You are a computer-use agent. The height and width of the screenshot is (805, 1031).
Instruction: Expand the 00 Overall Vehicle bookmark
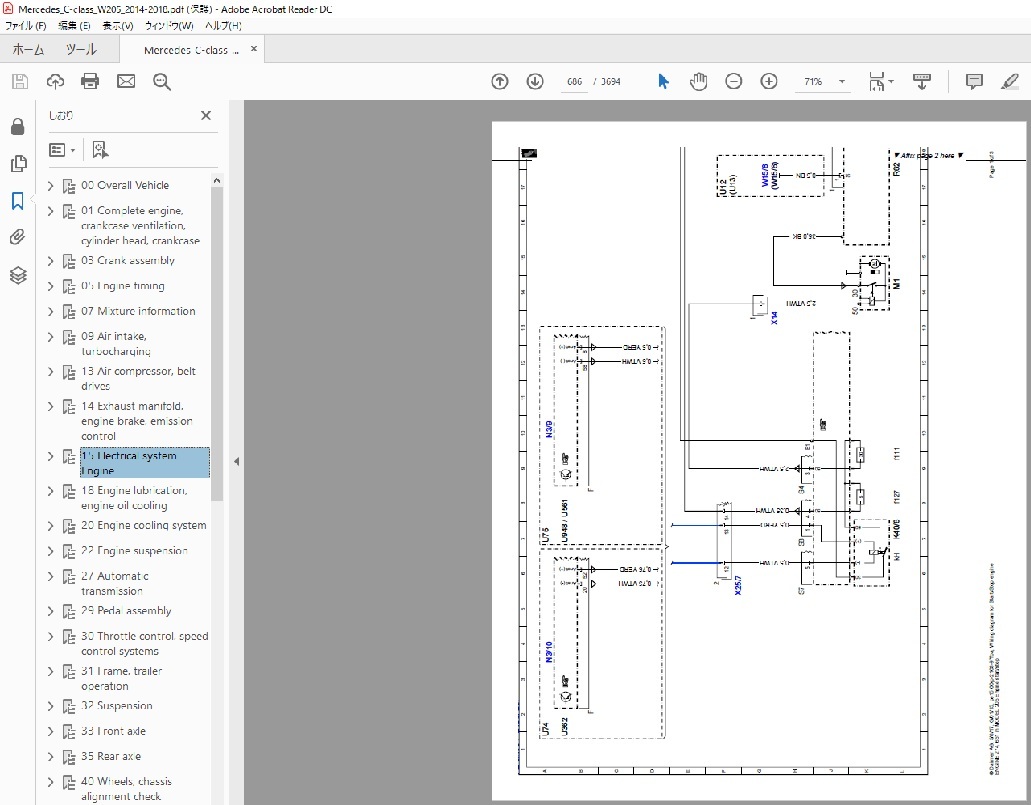tap(51, 186)
